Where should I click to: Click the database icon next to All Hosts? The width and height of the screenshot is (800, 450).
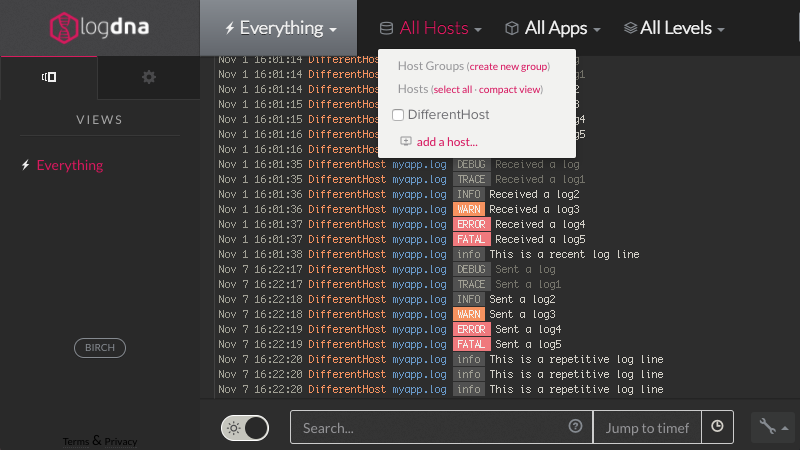386,29
